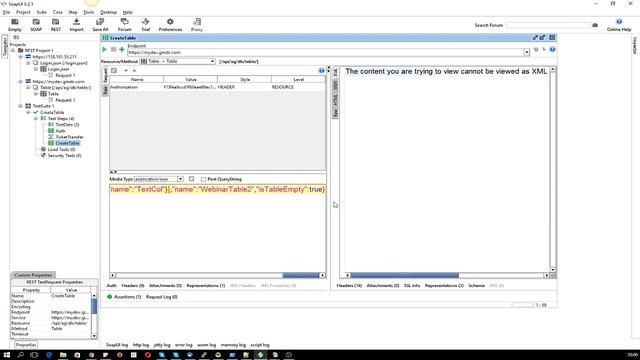Click the Task View taskbar icon

click(34, 355)
